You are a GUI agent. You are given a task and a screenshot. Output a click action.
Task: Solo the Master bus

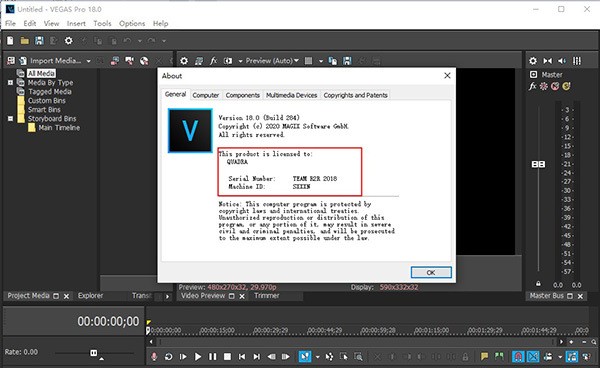566,86
